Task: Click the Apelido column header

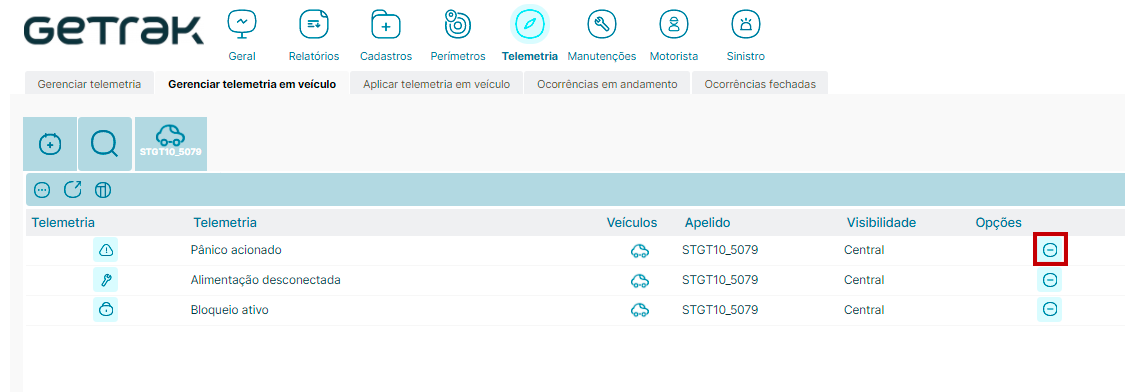Action: pyautogui.click(x=707, y=223)
